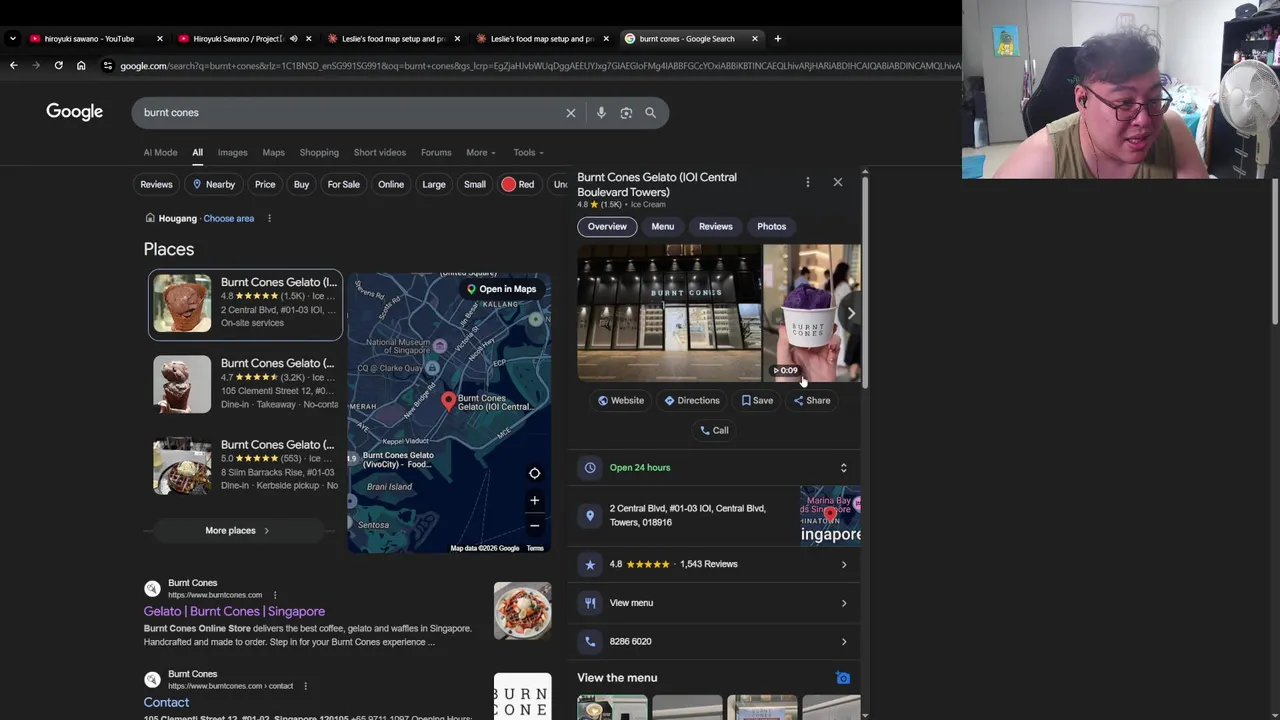
Task: Go back using the browser back arrow
Action: click(13, 66)
